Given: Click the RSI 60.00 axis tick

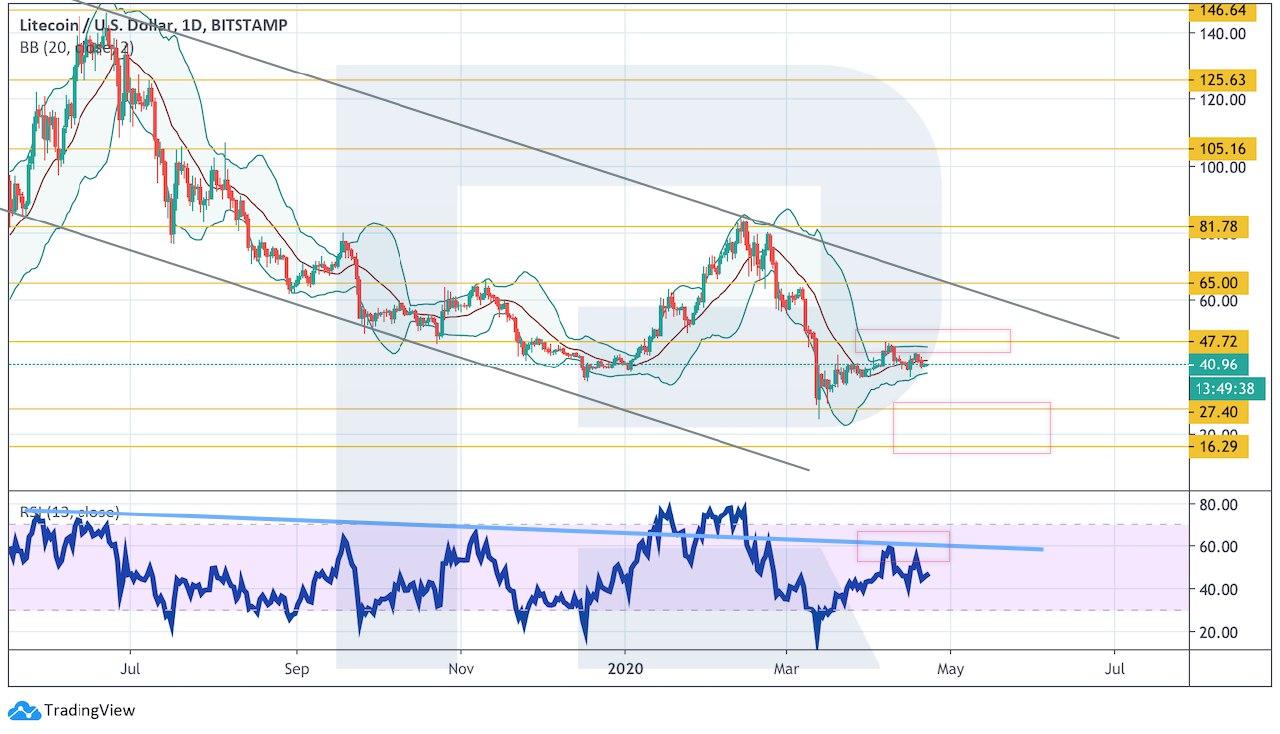Looking at the screenshot, I should (x=1220, y=547).
